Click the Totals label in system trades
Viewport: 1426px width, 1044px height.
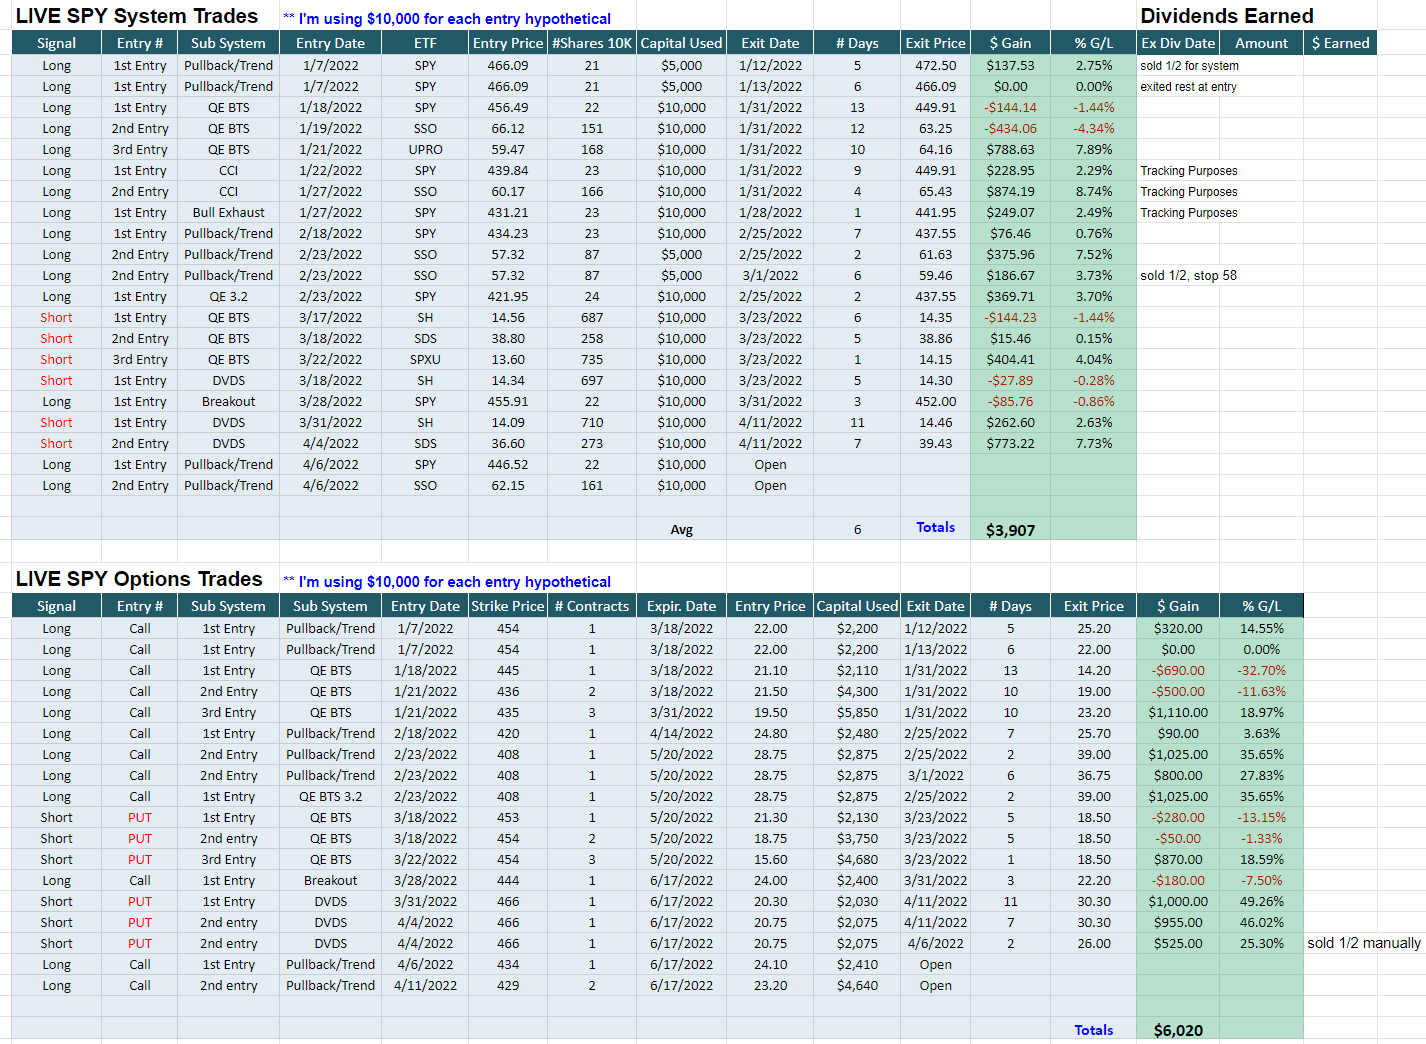coord(935,527)
